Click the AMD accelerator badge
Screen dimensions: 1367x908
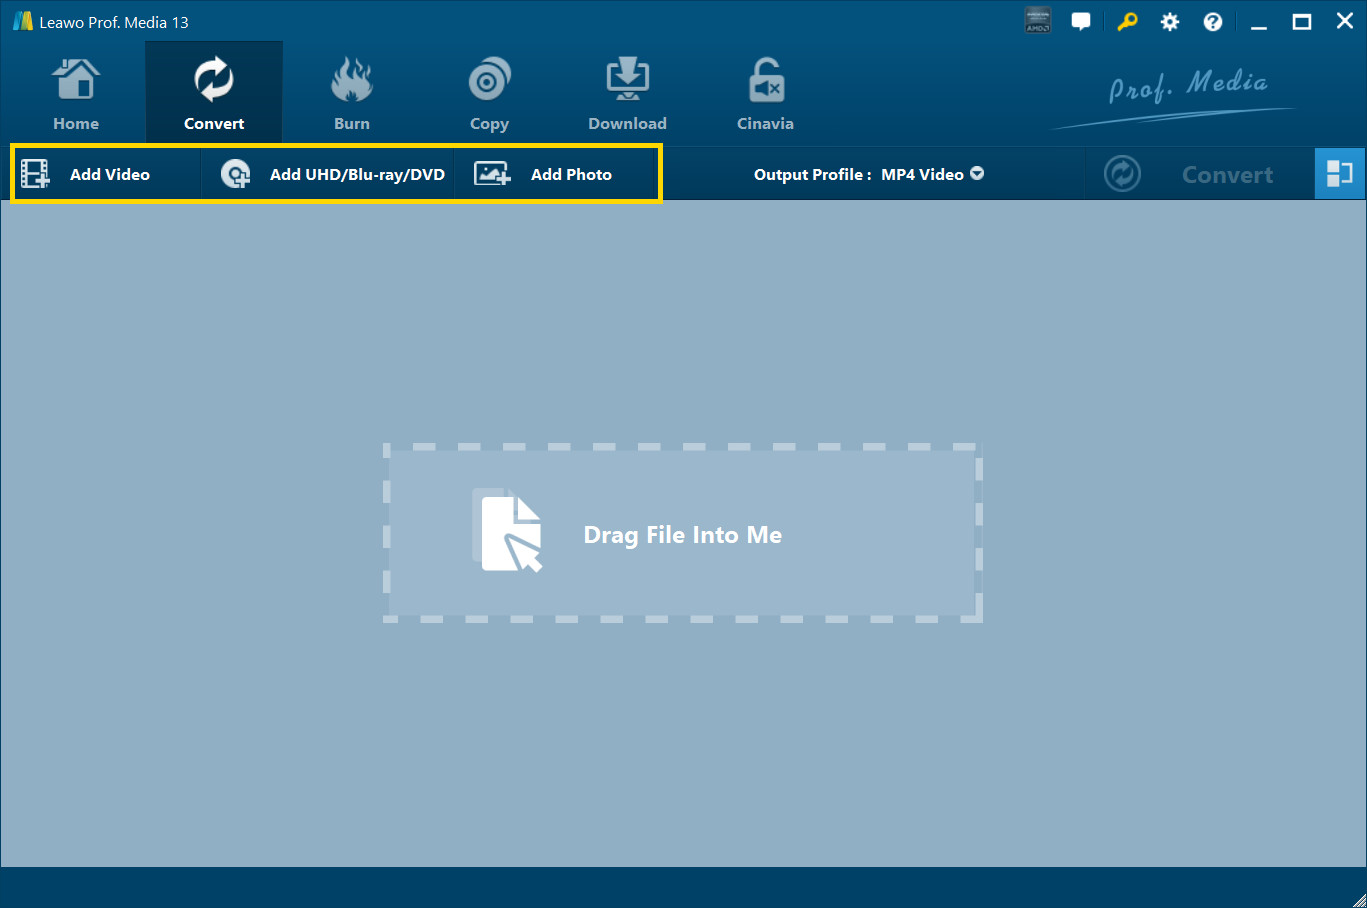point(1037,20)
